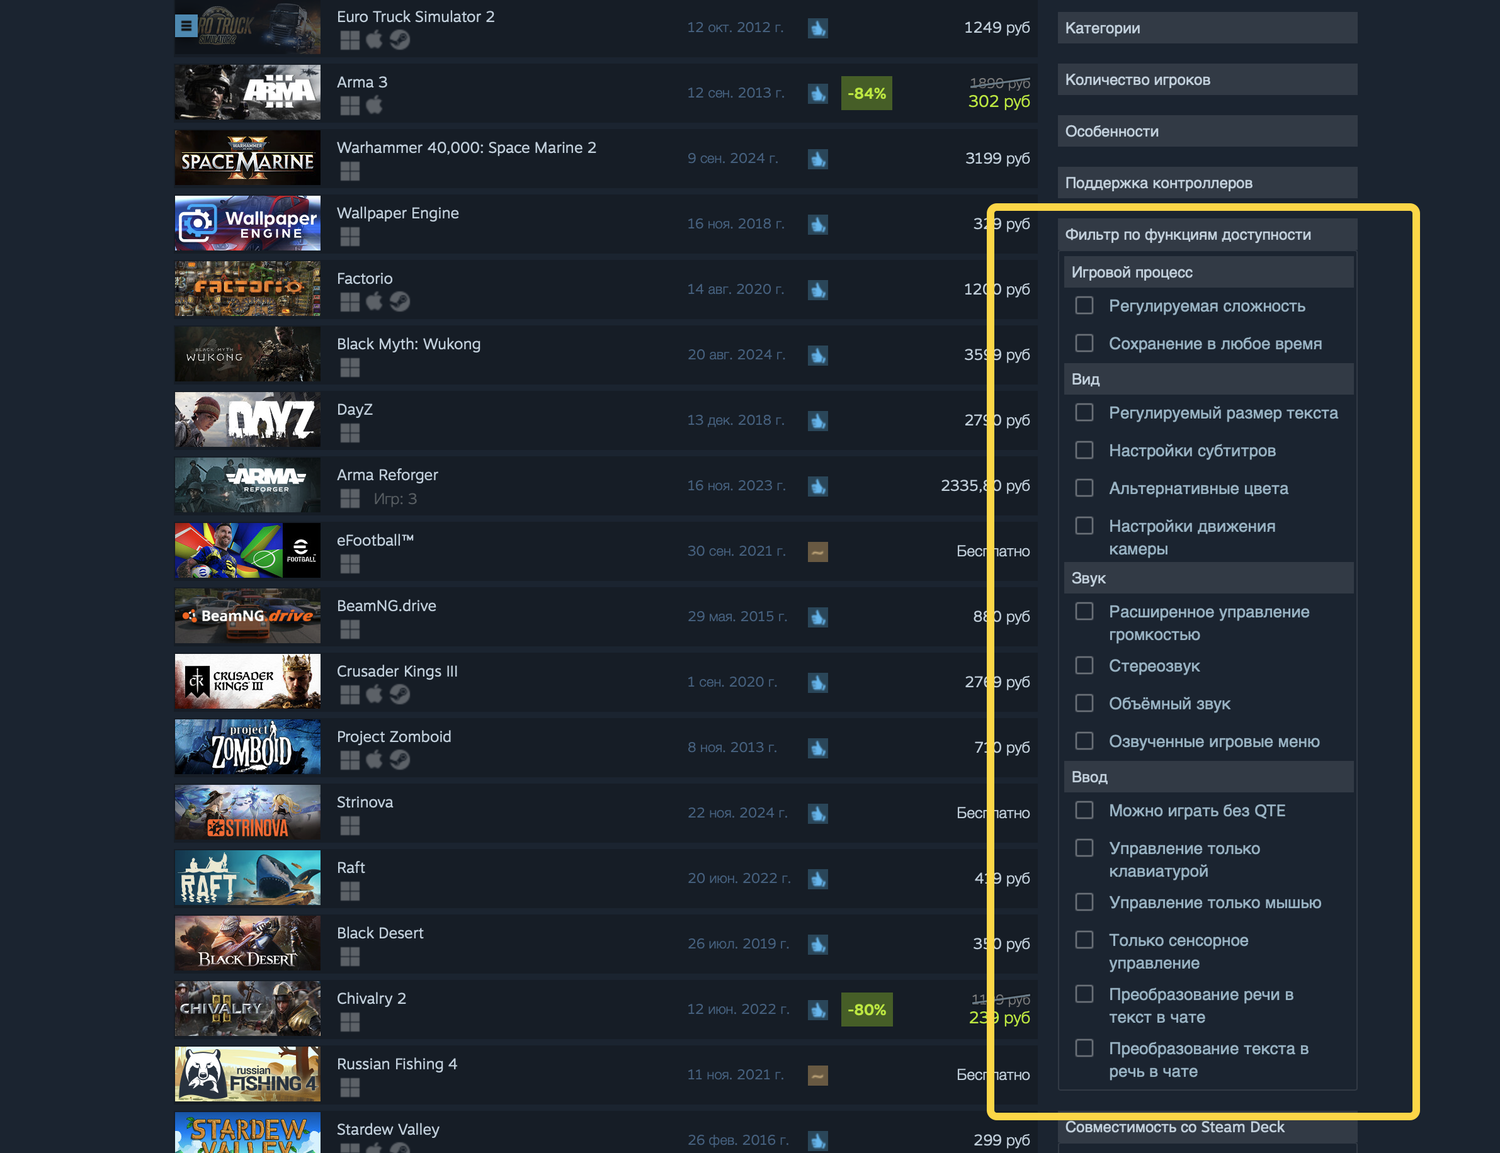This screenshot has width=1500, height=1153.
Task: Enable the Объёмный звук filter
Action: 1084,703
